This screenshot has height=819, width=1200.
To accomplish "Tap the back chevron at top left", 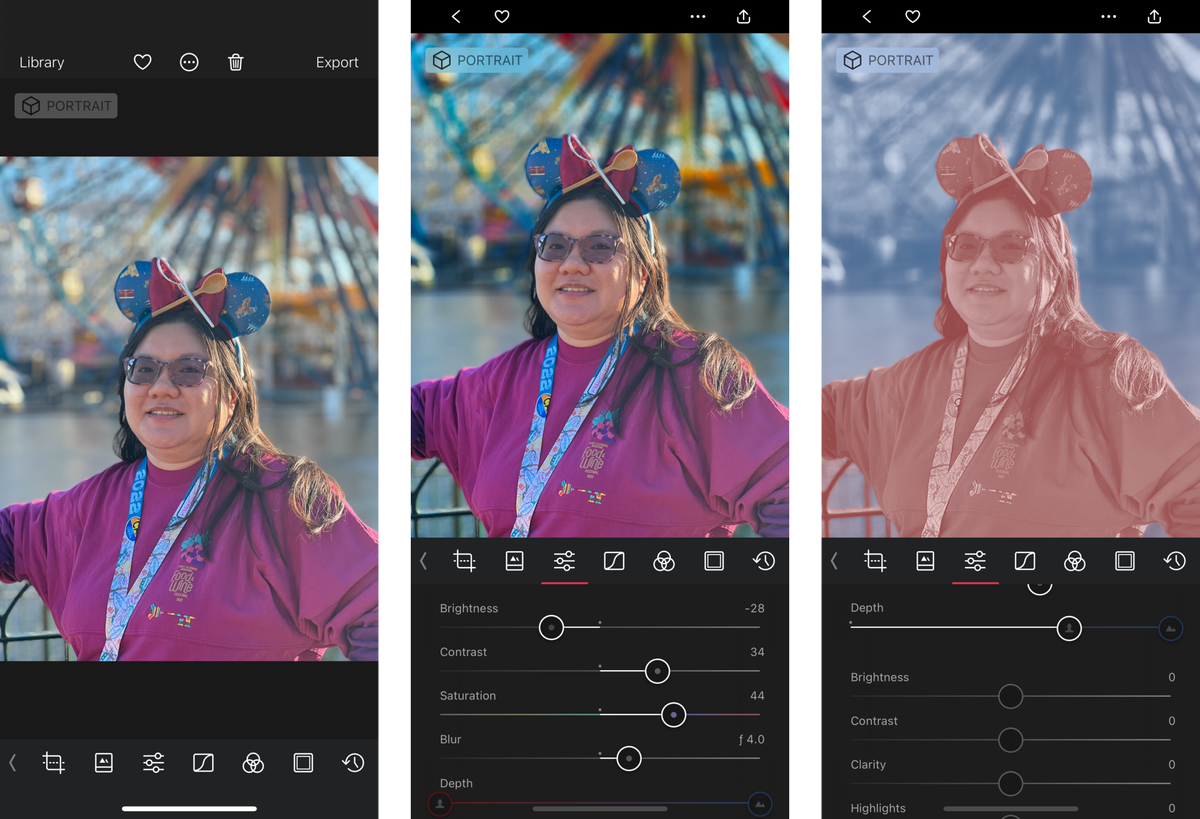I will pyautogui.click(x=456, y=16).
